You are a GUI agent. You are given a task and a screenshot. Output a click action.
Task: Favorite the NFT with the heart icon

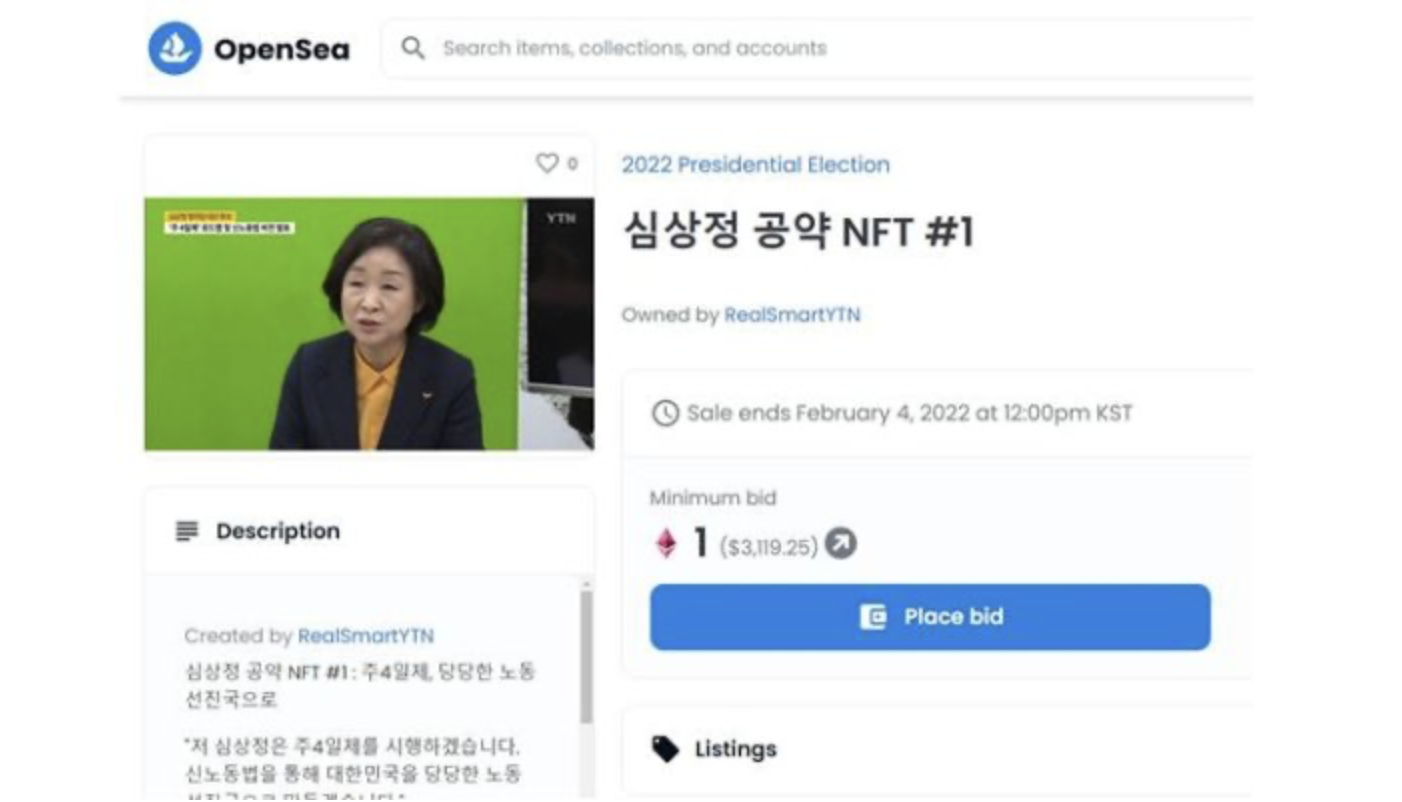click(x=547, y=163)
